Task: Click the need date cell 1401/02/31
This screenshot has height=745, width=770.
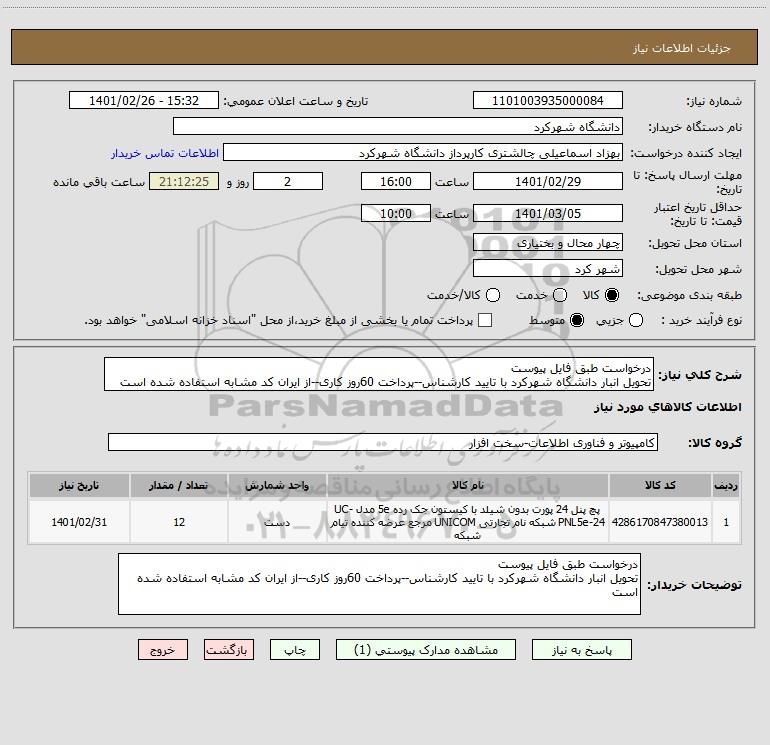Action: [79, 522]
